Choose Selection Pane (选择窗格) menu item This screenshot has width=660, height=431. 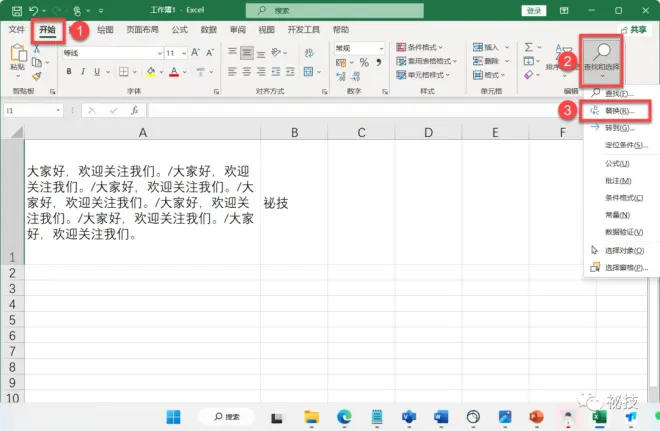tap(626, 267)
